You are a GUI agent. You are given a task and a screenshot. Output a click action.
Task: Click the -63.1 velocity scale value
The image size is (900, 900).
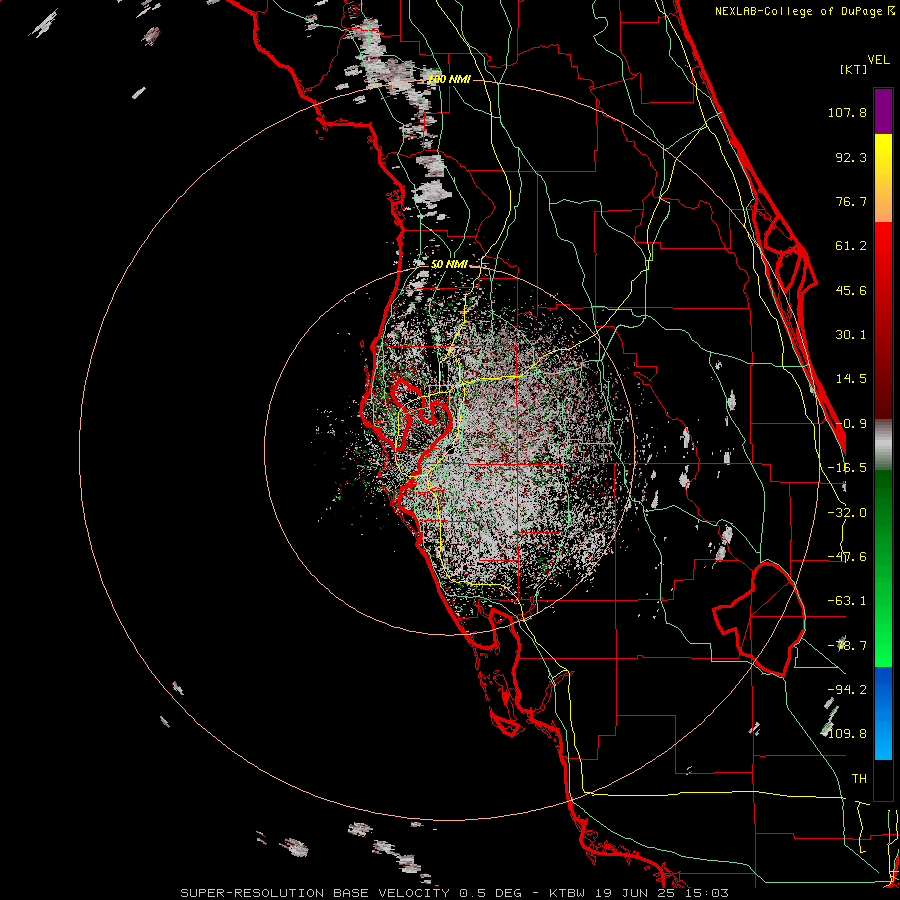[x=847, y=601]
